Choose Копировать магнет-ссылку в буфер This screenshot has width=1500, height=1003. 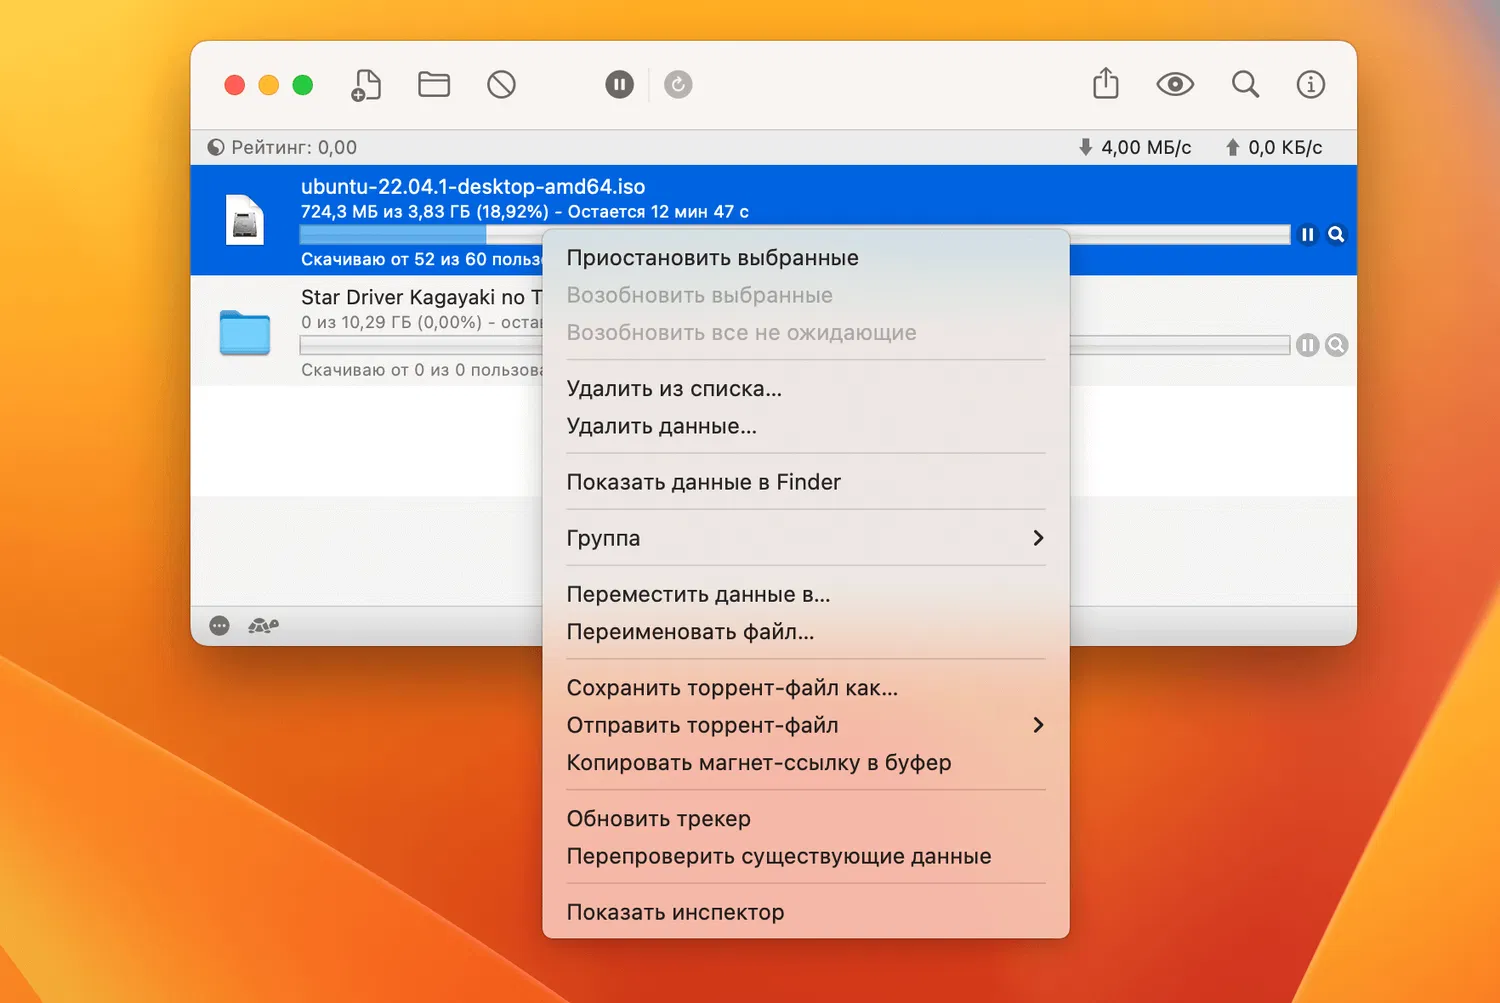[806, 763]
